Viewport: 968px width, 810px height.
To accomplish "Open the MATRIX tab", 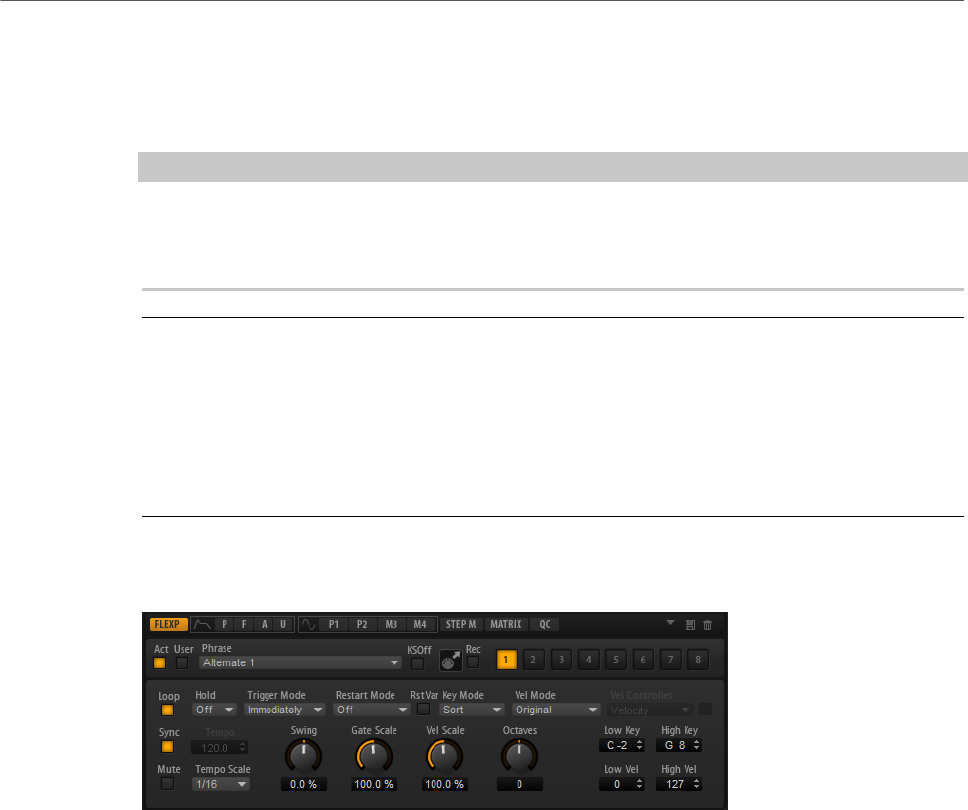I will pos(506,624).
